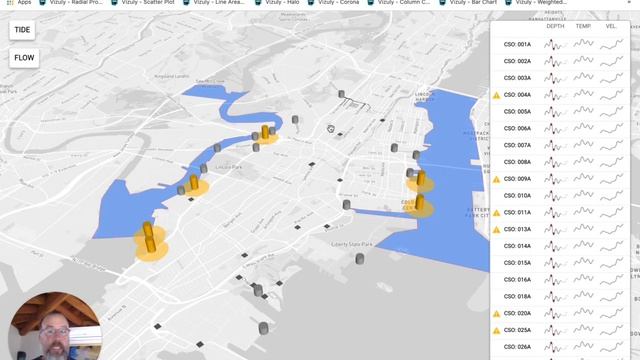This screenshot has height=360, width=640.
Task: Open the Vizuly - Corona tab
Action: (x=333, y=2)
